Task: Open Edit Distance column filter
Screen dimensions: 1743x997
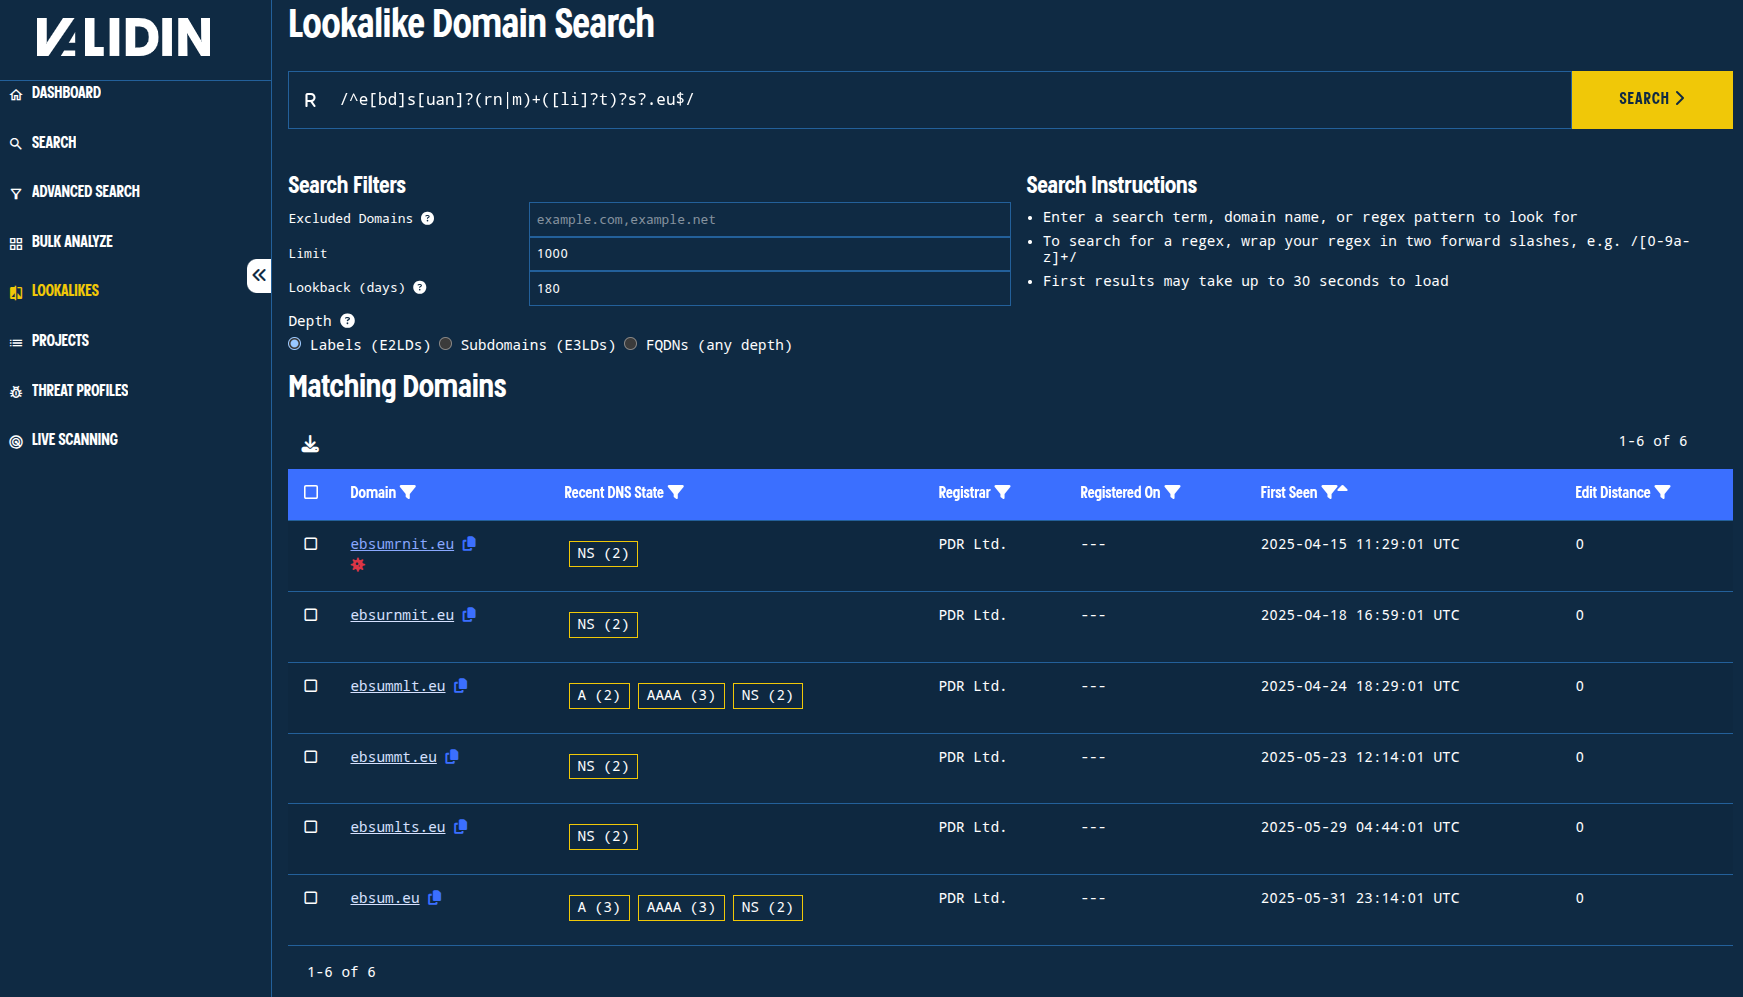Action: click(x=1663, y=492)
